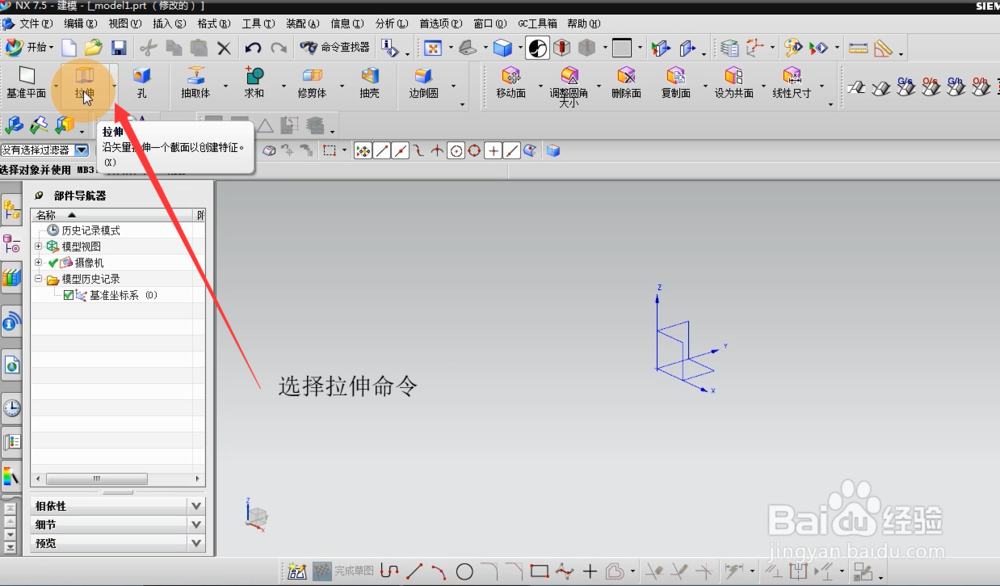The height and width of the screenshot is (586, 1000).
Task: Open the 文件 menu
Action: click(36, 24)
